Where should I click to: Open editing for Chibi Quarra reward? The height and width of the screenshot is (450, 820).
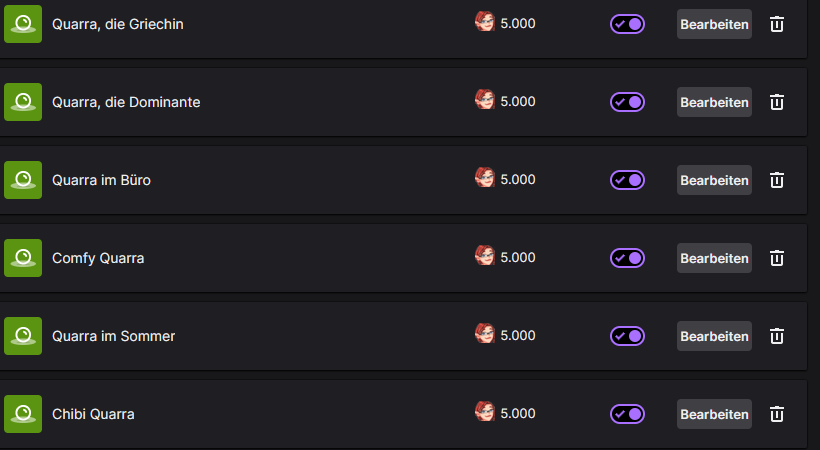click(714, 414)
